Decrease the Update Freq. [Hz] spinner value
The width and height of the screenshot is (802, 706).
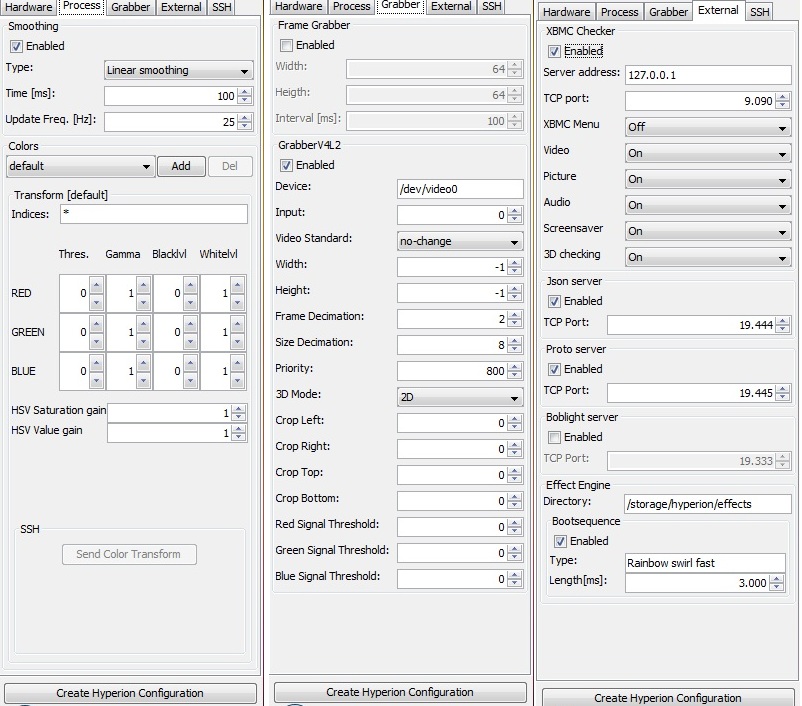click(x=245, y=126)
